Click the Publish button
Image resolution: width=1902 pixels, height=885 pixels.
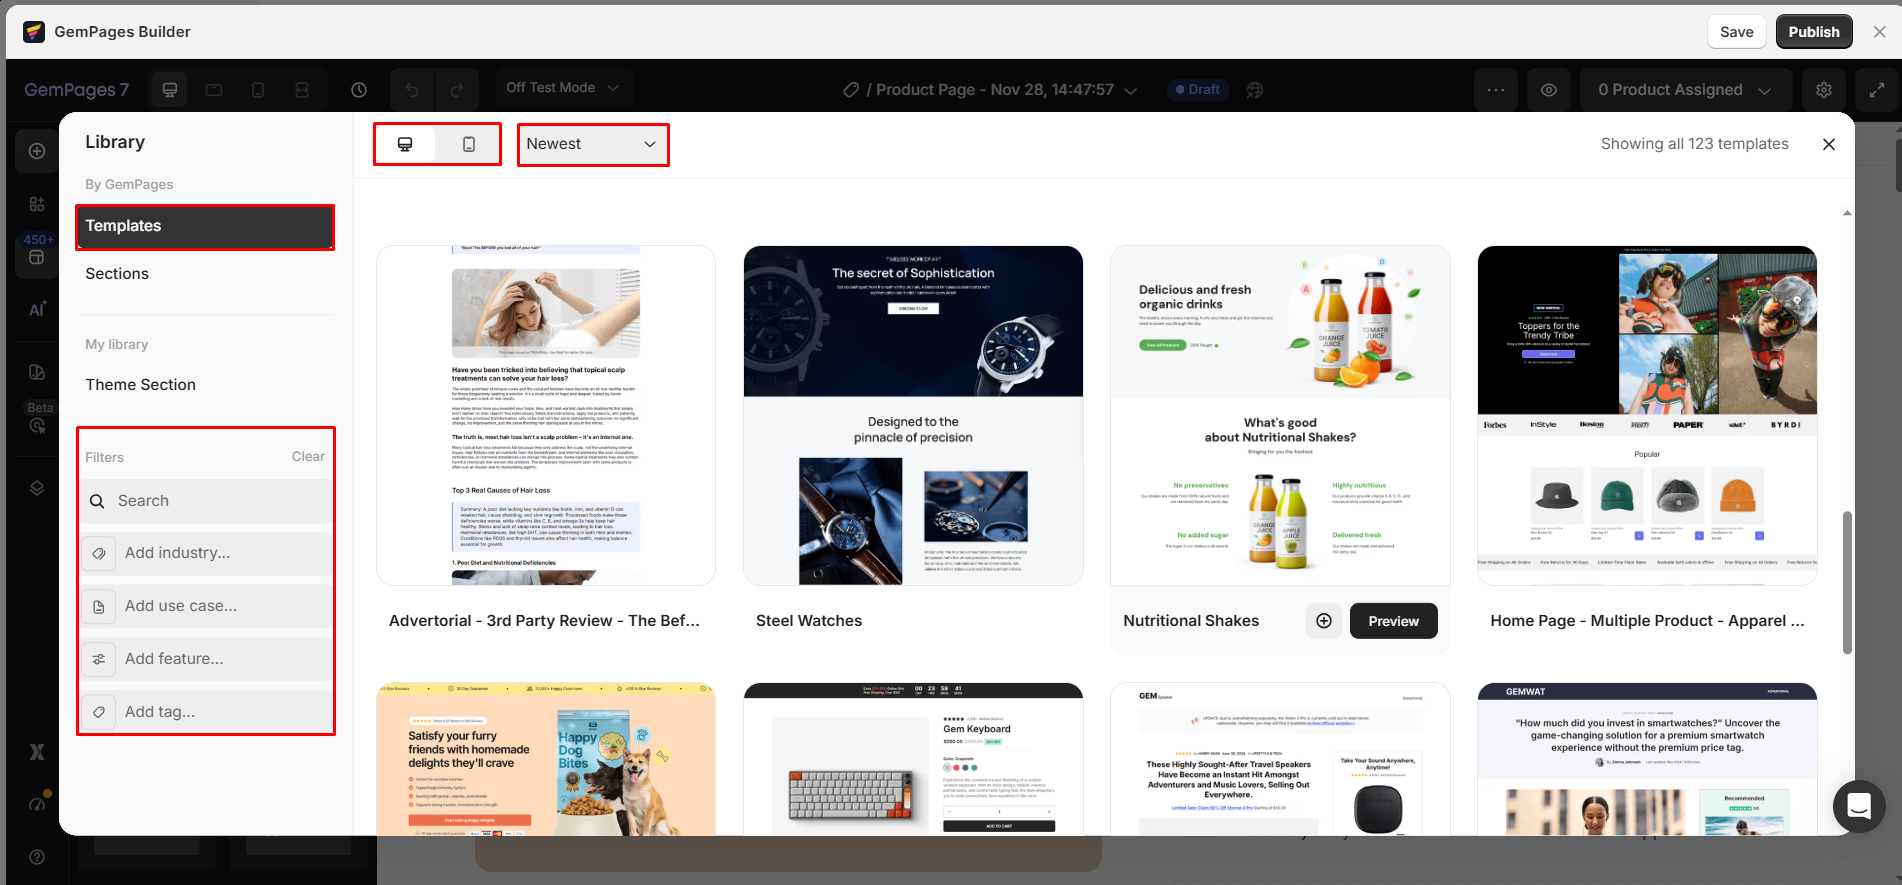[1814, 32]
